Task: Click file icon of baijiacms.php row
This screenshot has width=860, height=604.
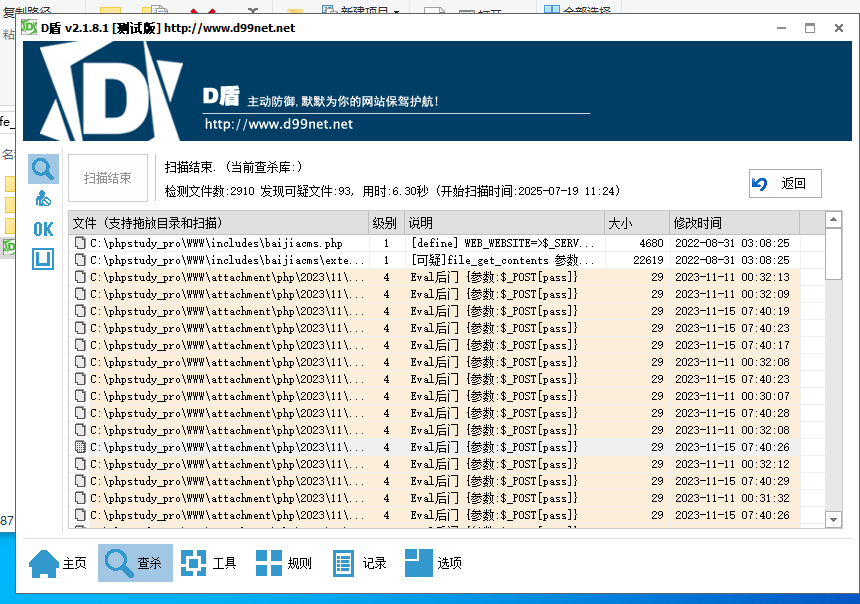Action: pyautogui.click(x=80, y=243)
